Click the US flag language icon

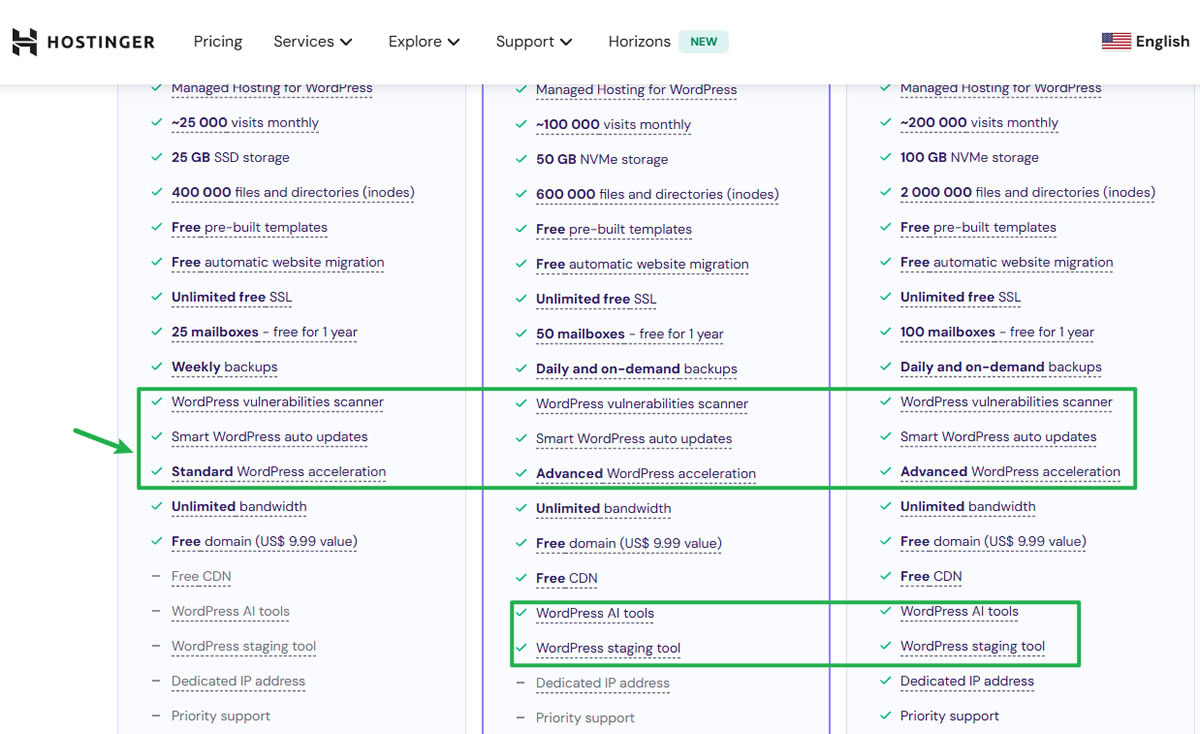pos(1116,41)
